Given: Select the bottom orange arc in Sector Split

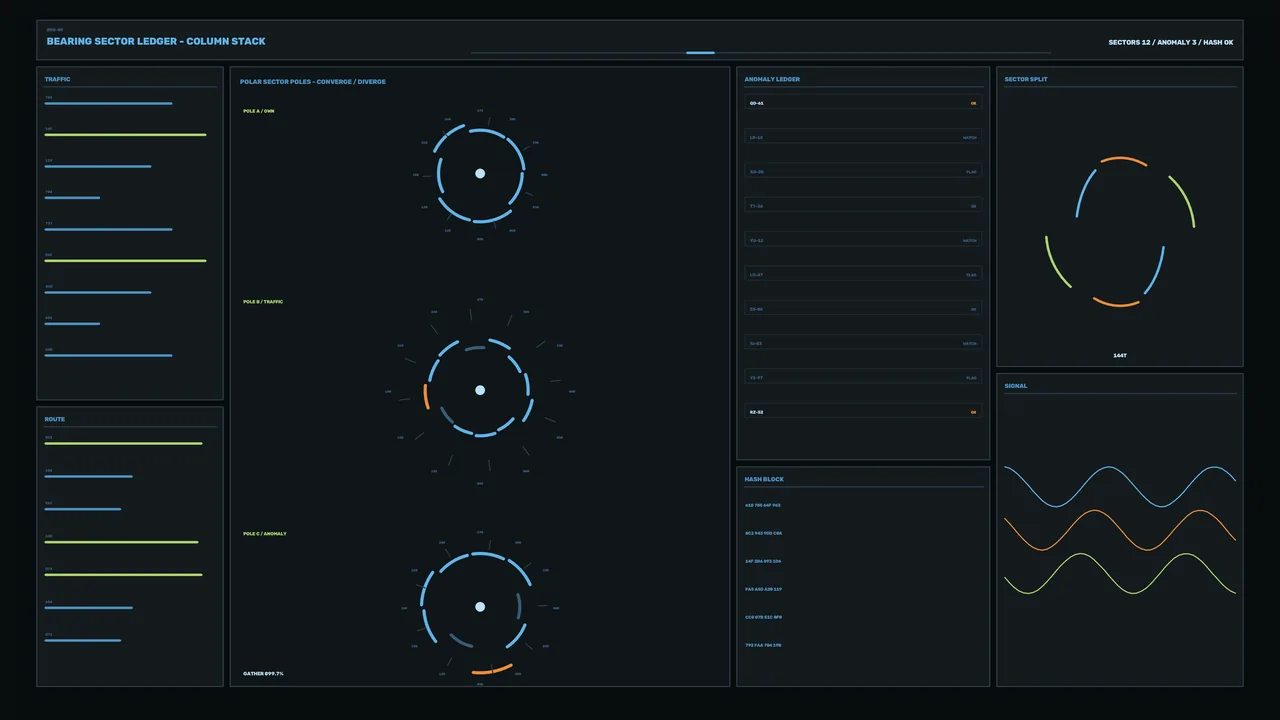Looking at the screenshot, I should click(1117, 302).
